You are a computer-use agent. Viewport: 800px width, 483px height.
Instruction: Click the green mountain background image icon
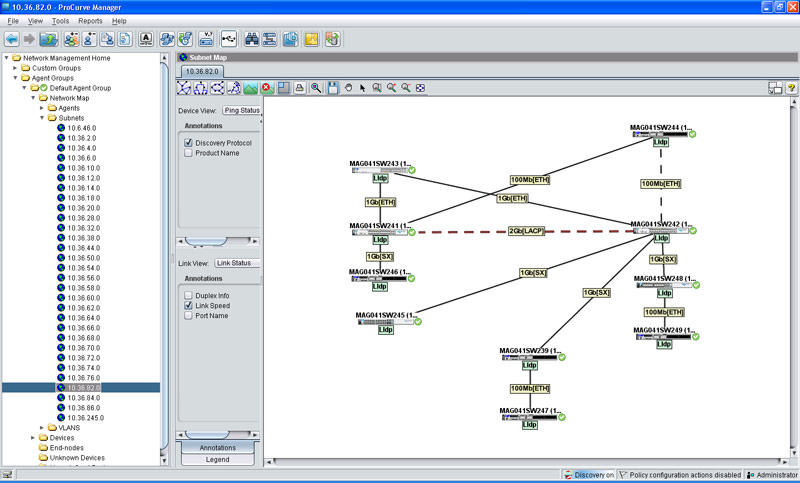coord(251,88)
